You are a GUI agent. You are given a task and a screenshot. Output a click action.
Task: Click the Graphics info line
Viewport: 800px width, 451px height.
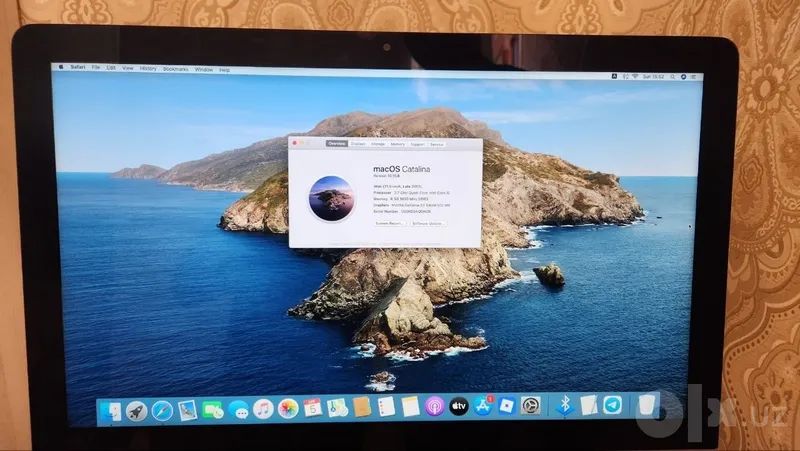tap(412, 205)
